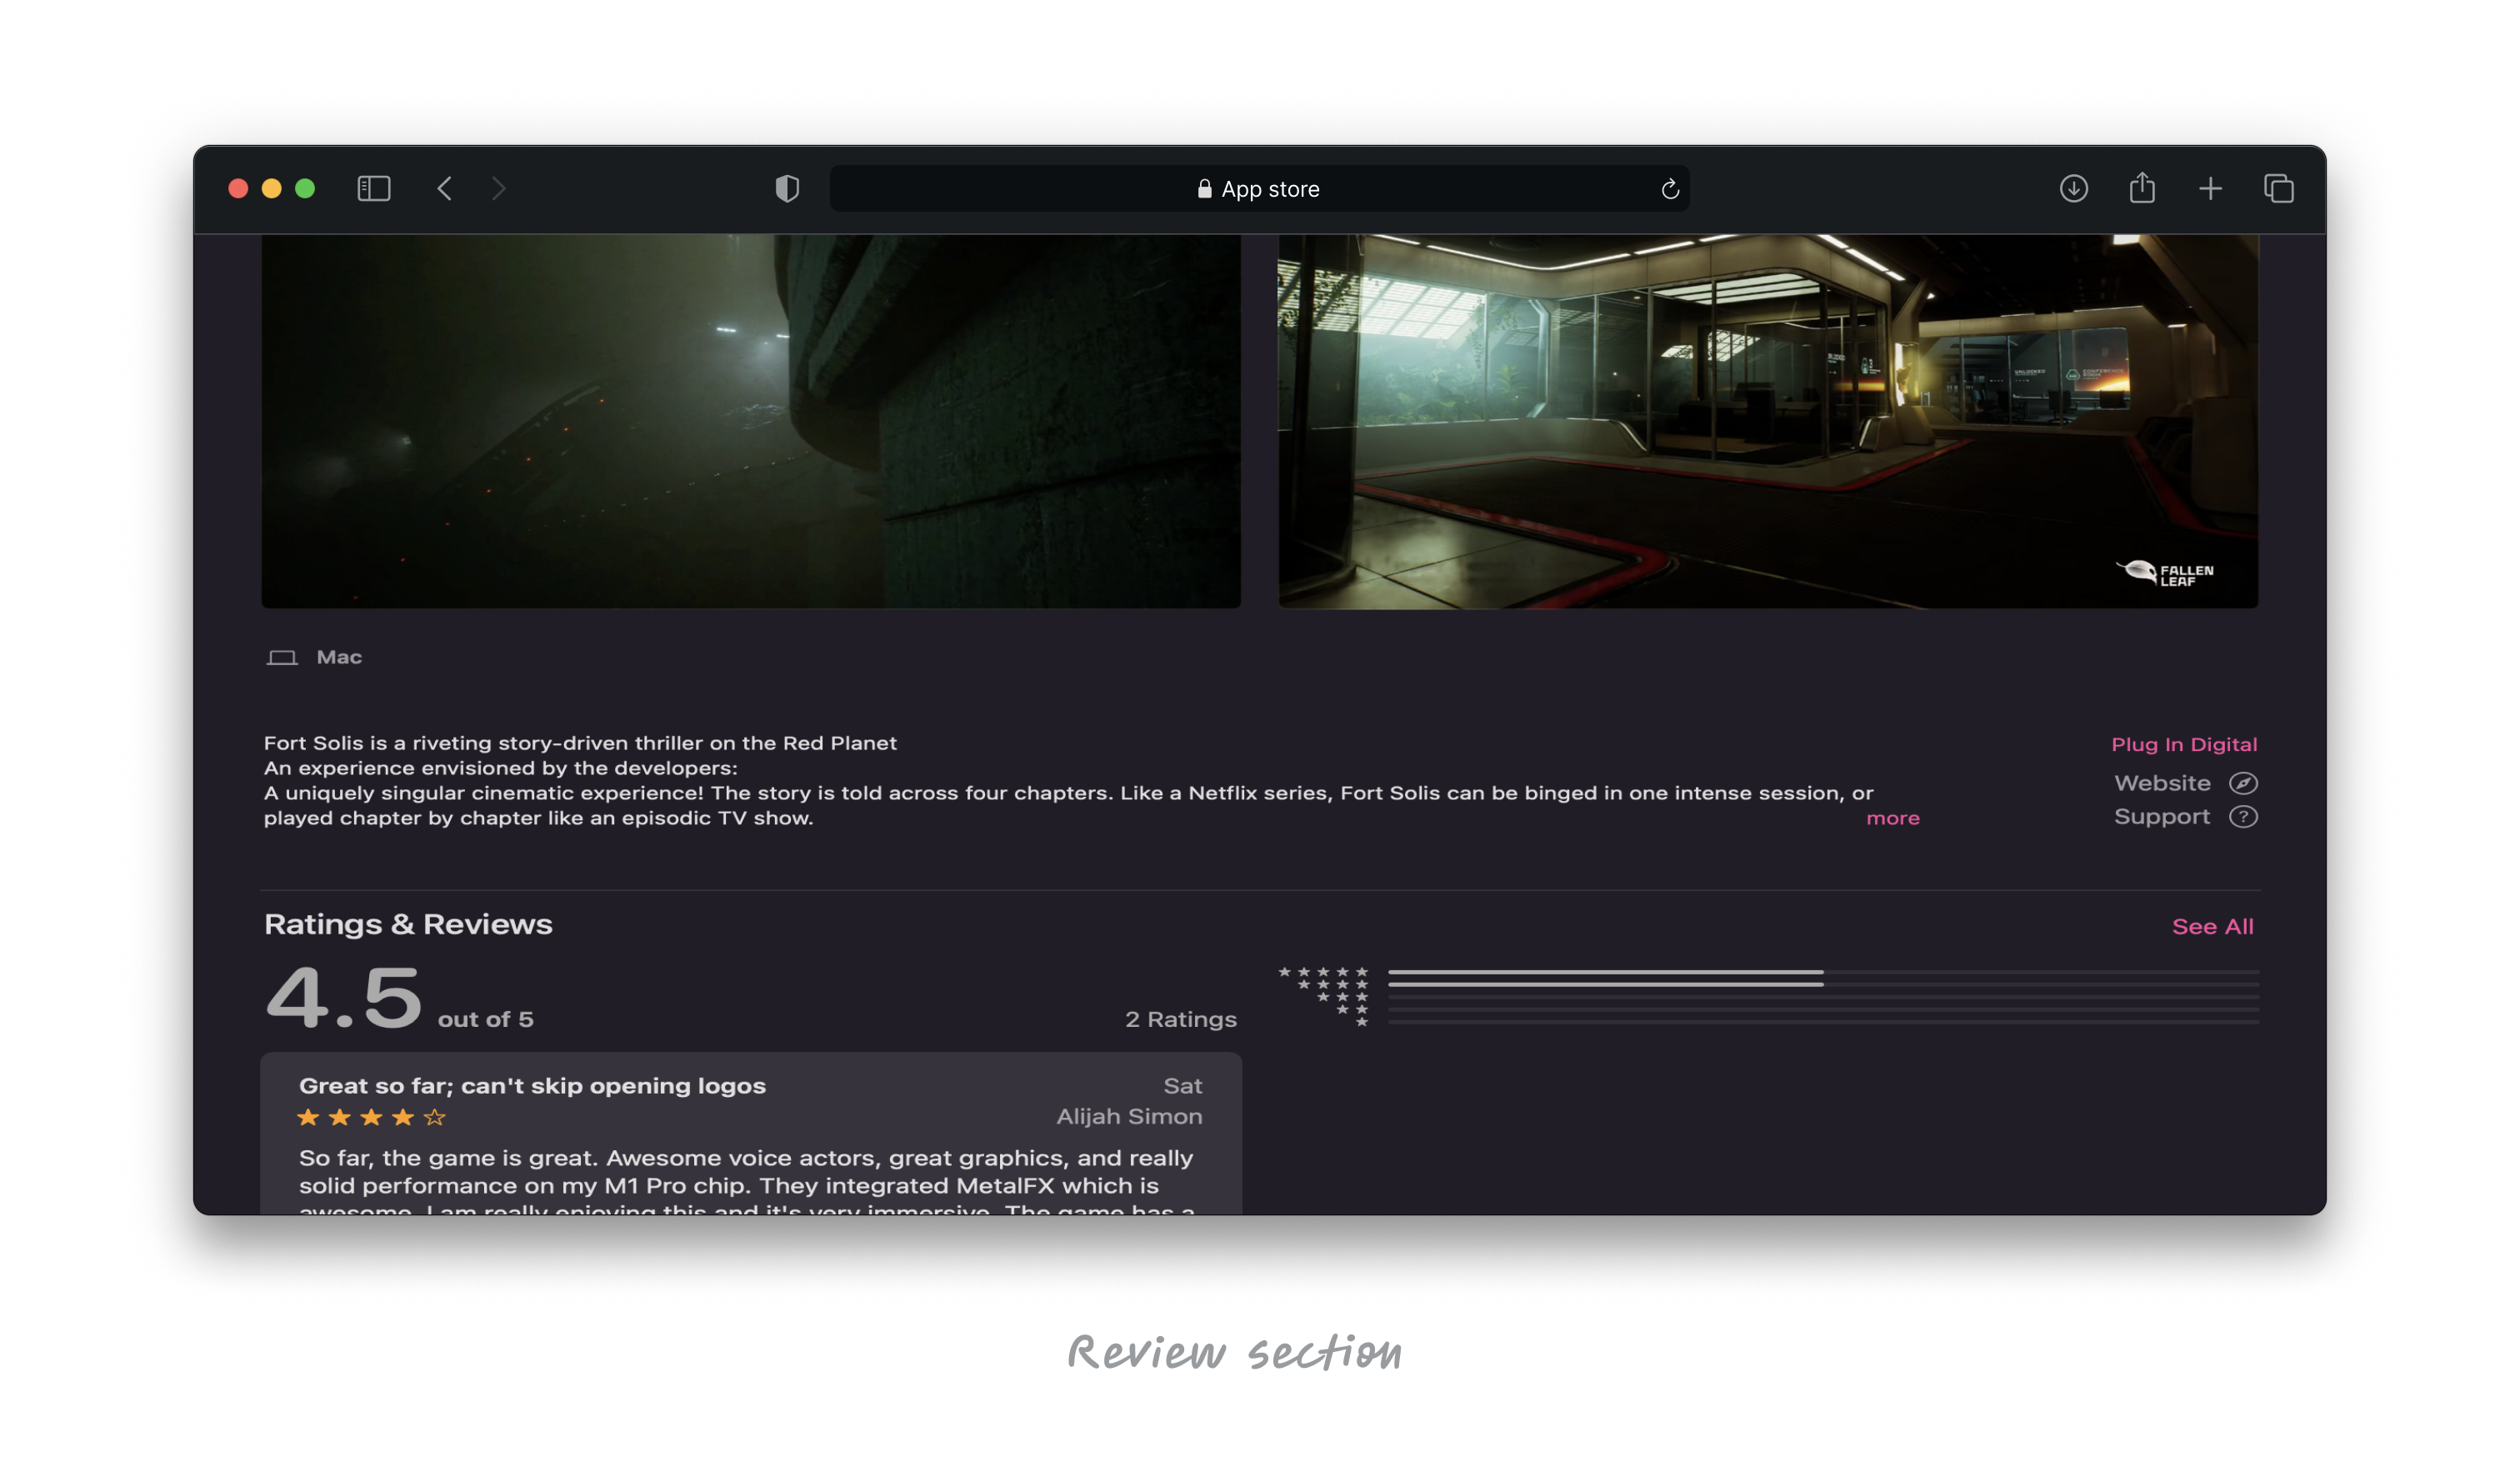Open a new tab with plus icon
2520x1462 pixels.
point(2210,189)
